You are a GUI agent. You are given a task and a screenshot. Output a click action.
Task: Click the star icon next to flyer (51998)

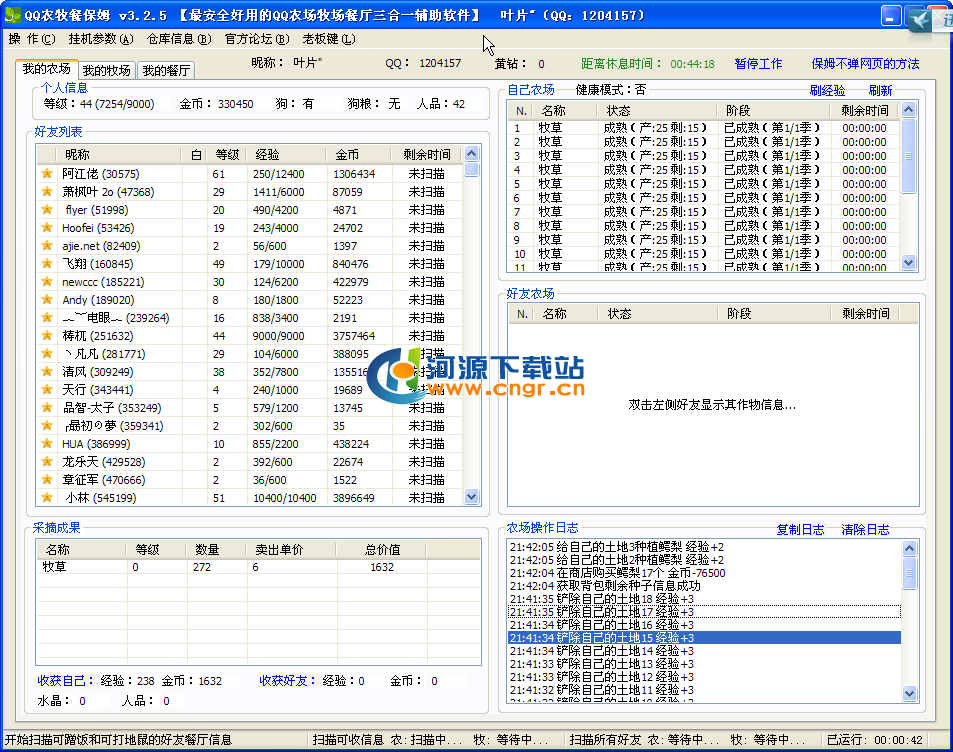pyautogui.click(x=46, y=210)
